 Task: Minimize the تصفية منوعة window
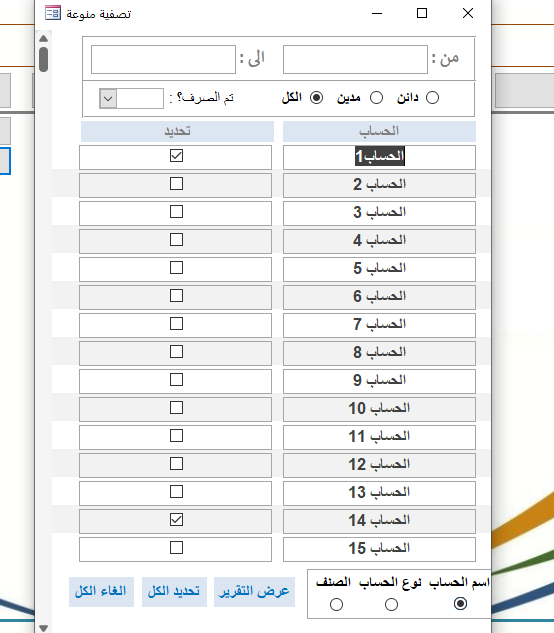377,13
